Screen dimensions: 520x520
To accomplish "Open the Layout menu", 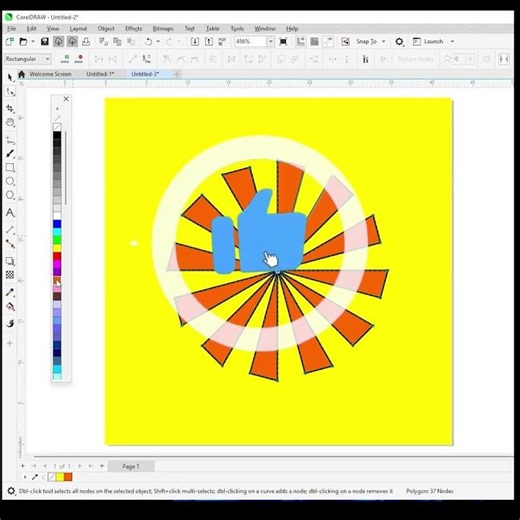I will click(78, 29).
